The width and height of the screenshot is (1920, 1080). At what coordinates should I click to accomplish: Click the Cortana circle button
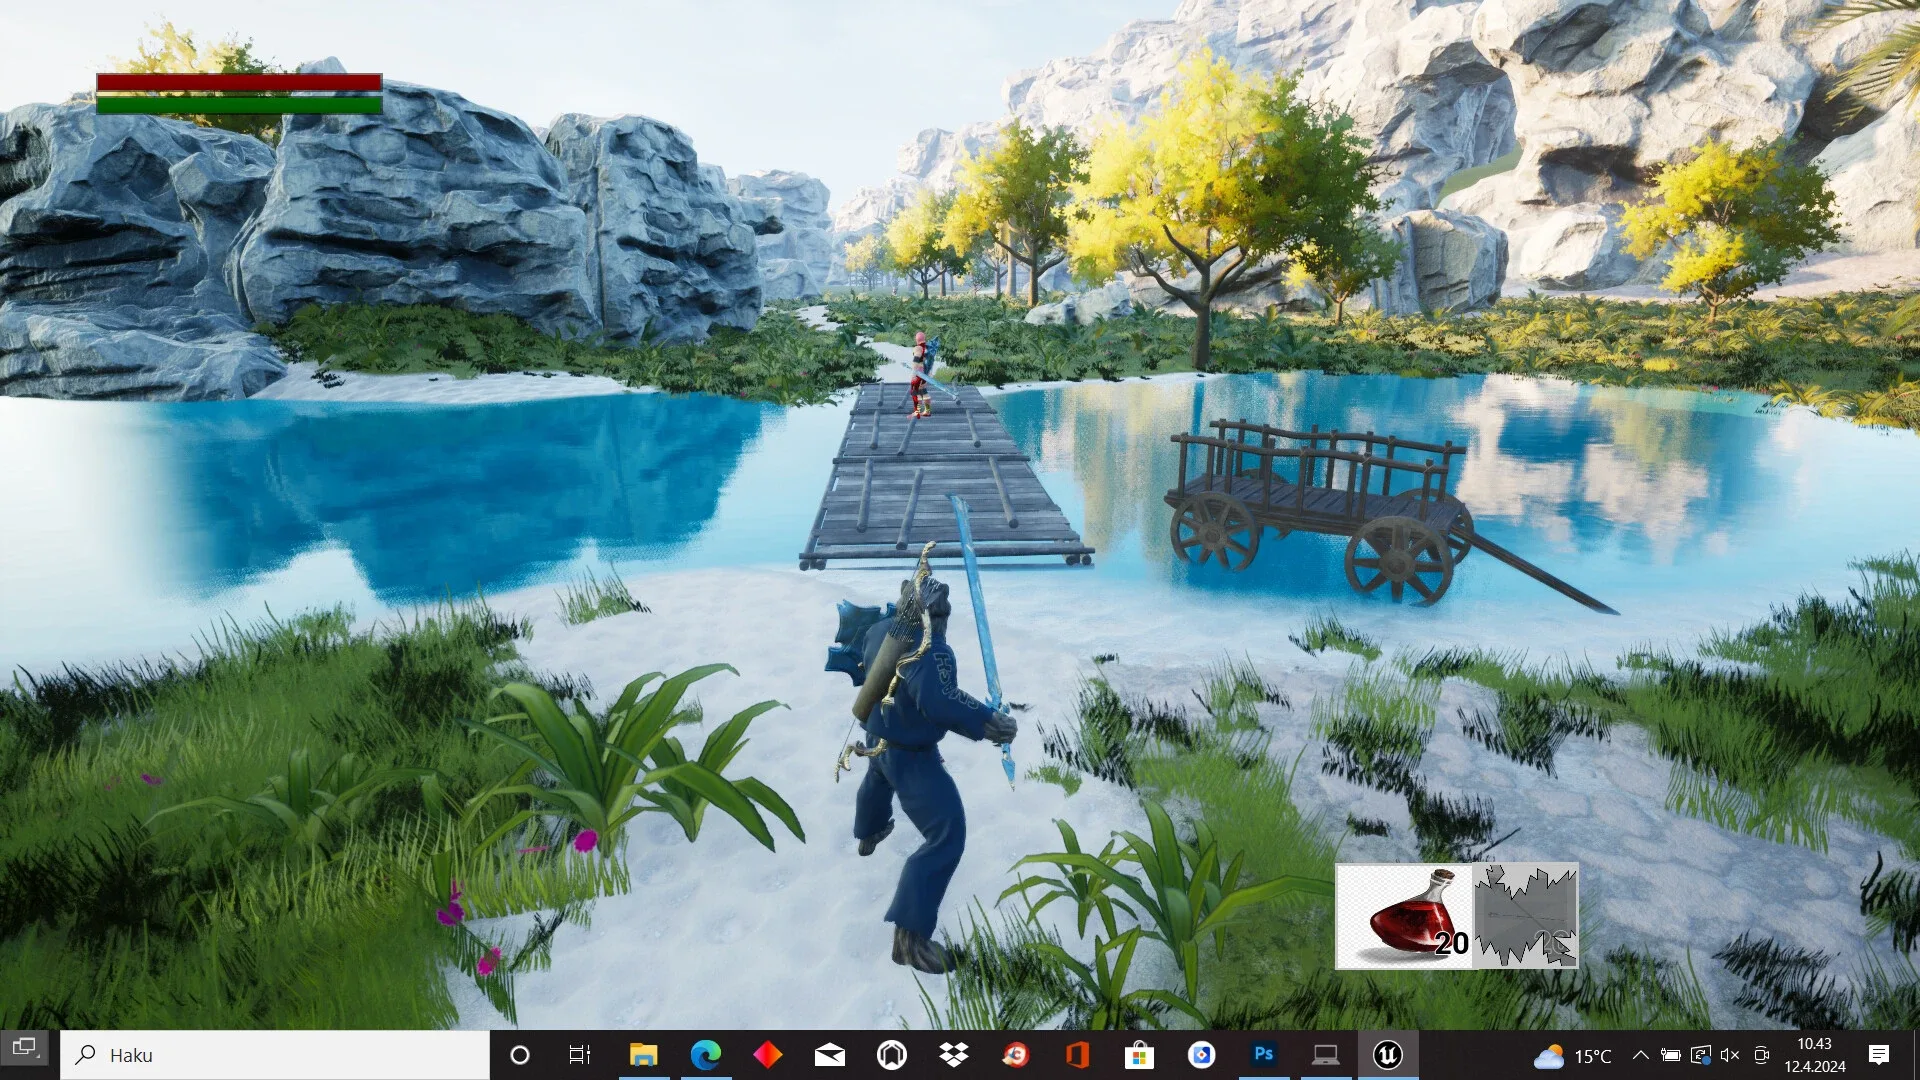point(520,1055)
